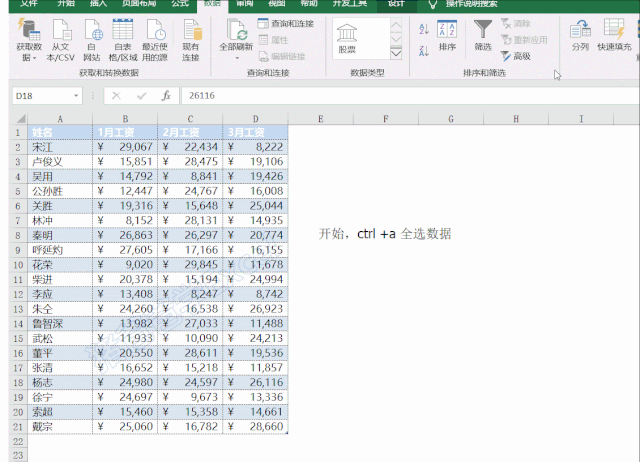Select cell with value 29,845

[190, 265]
